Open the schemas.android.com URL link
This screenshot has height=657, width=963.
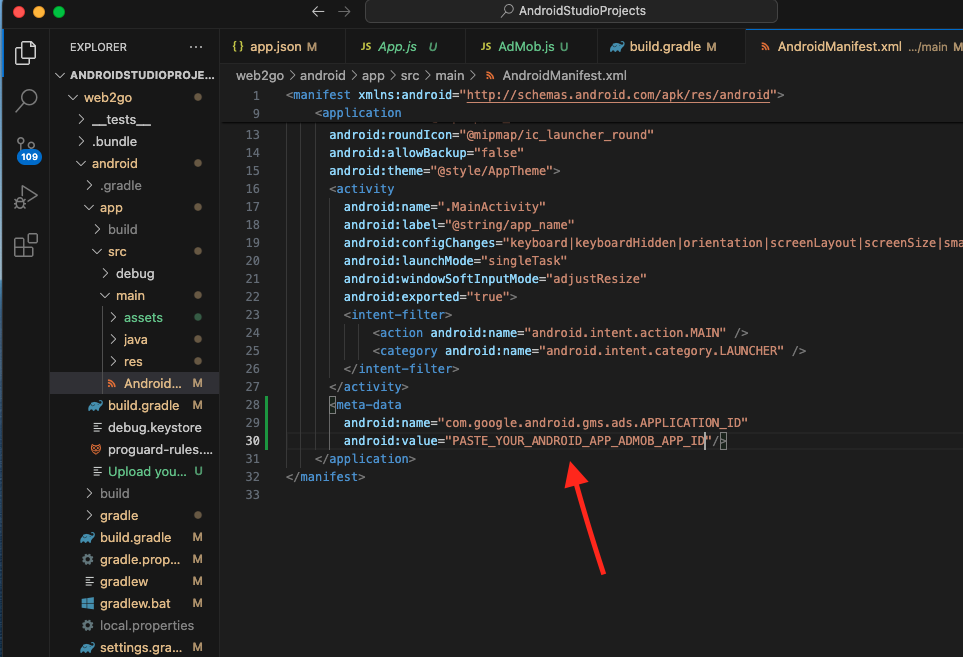coord(619,95)
